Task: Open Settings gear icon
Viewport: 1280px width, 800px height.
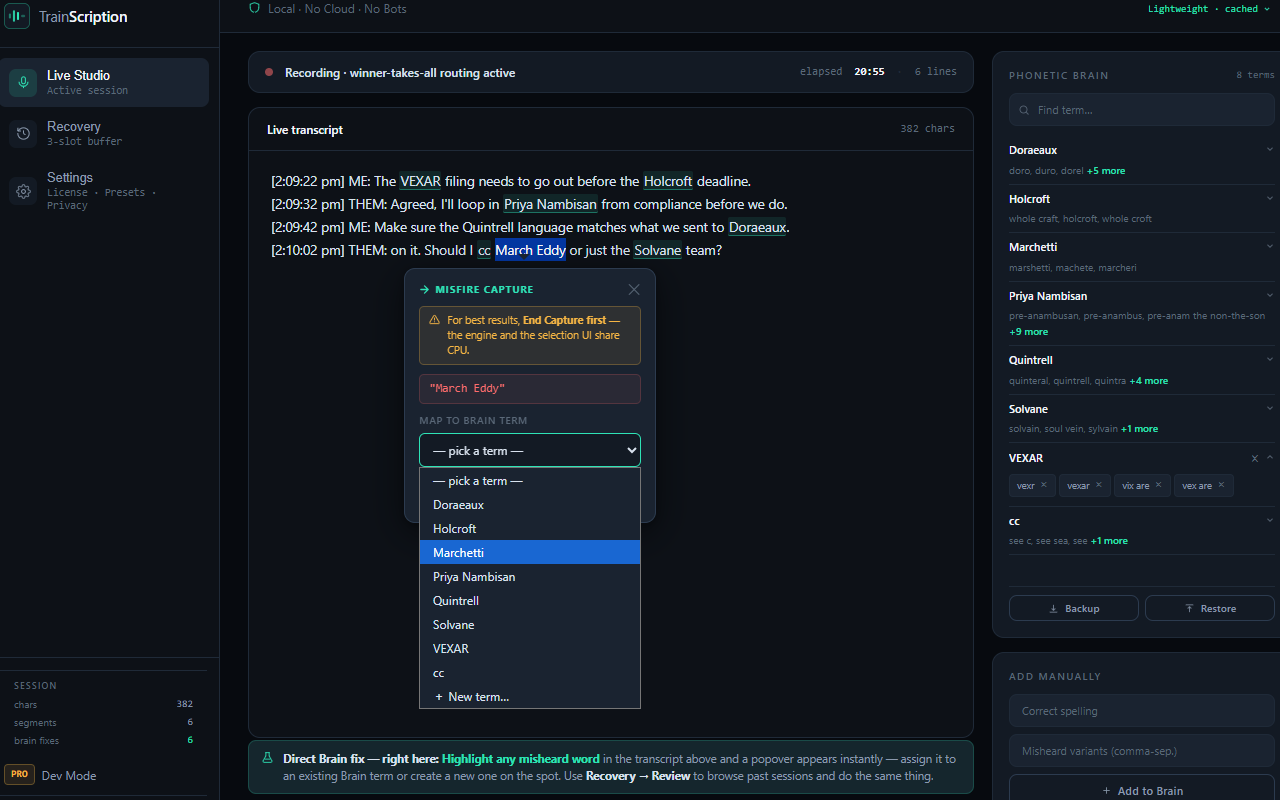Action: tap(24, 190)
